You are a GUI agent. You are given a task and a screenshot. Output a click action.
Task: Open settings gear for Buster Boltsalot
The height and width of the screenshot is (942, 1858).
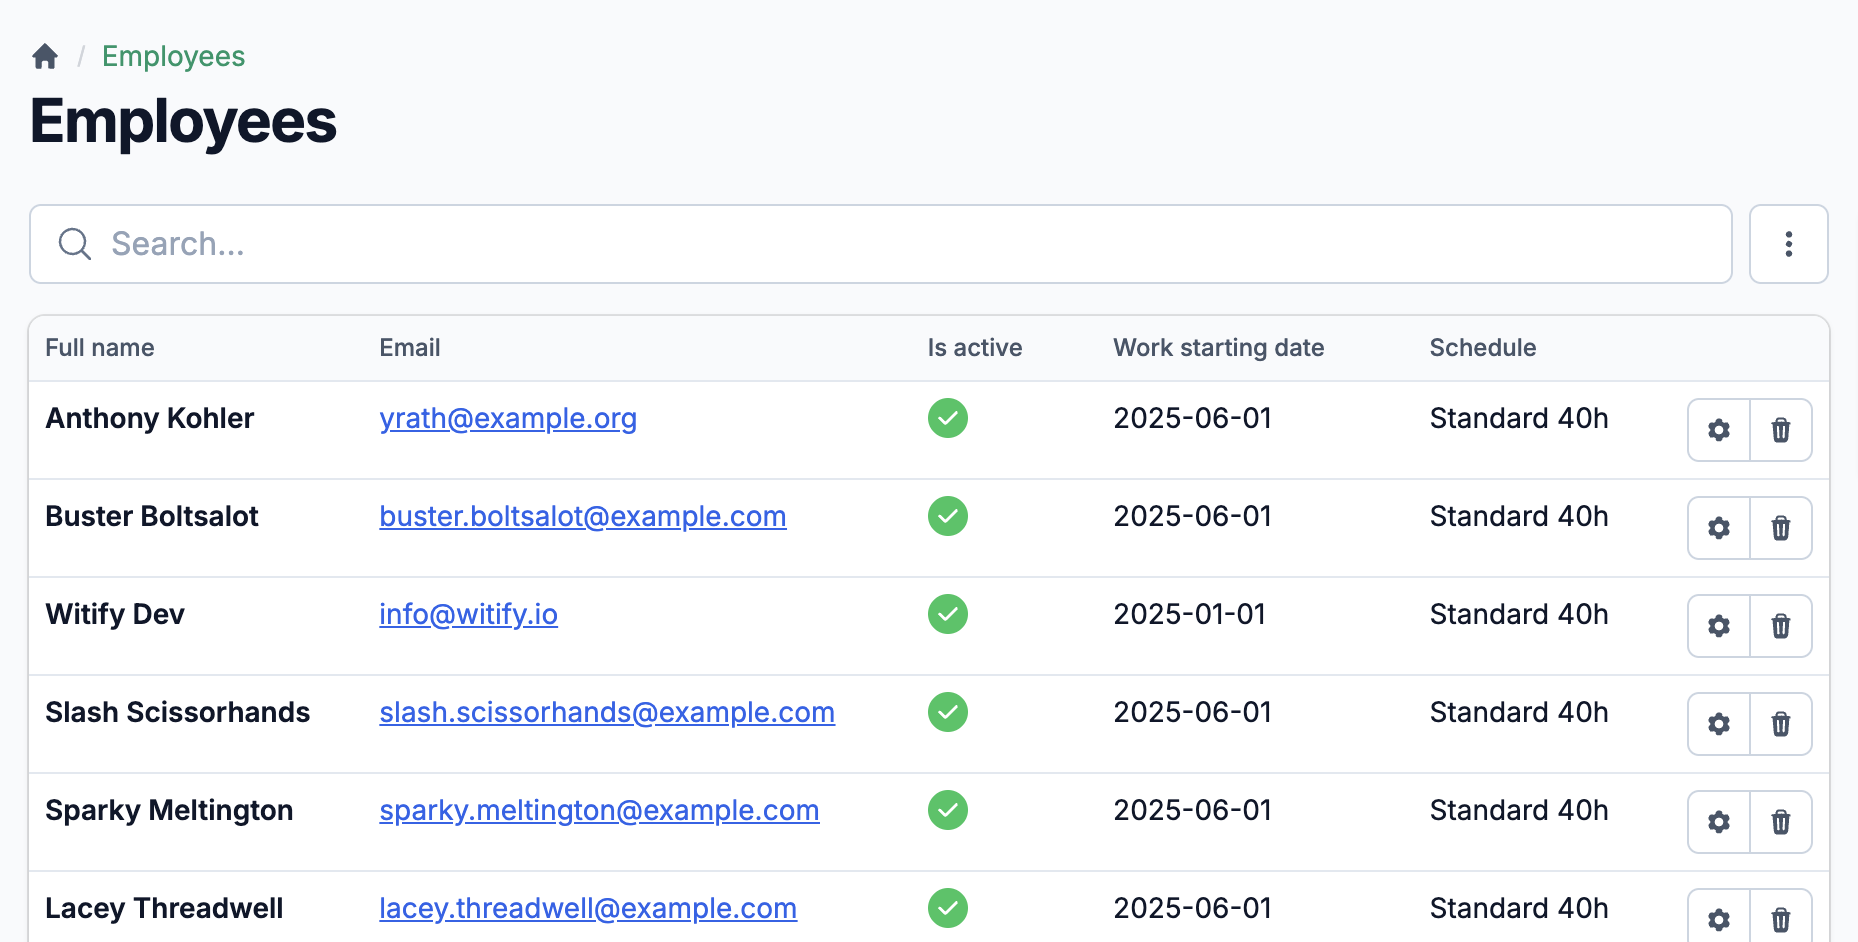1719,528
